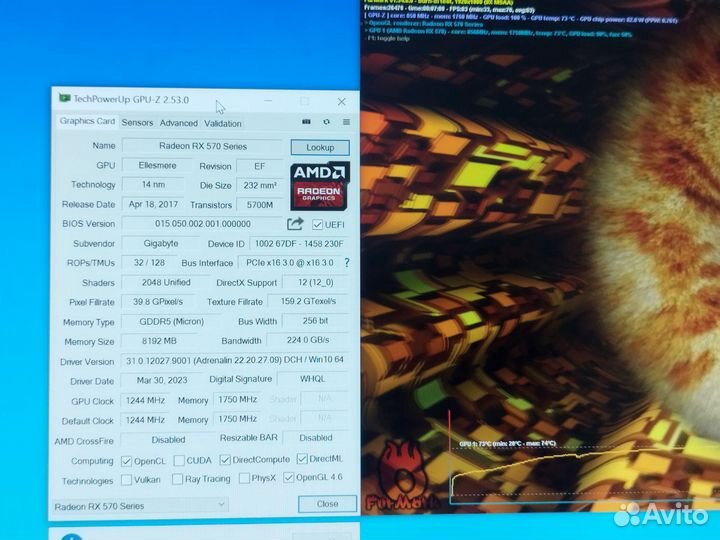The height and width of the screenshot is (540, 720).
Task: Open the Advanced tab
Action: 179,123
